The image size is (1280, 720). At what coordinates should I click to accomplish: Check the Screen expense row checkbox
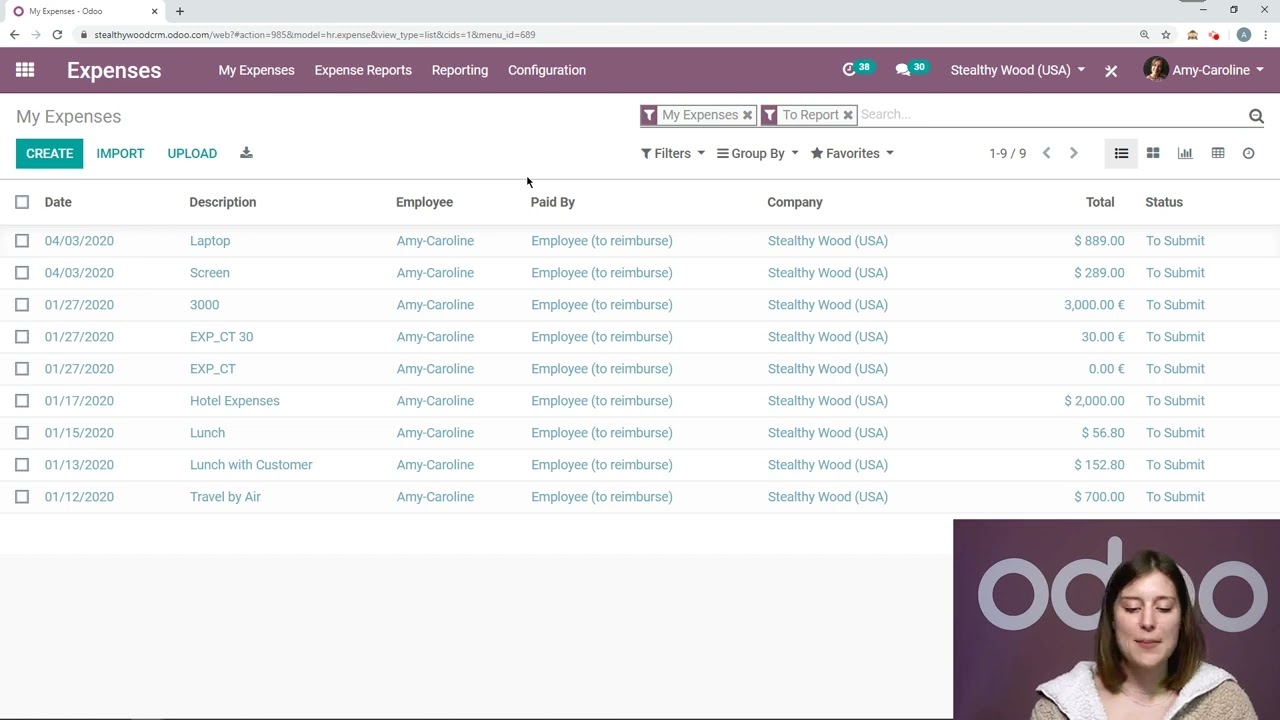coord(22,273)
